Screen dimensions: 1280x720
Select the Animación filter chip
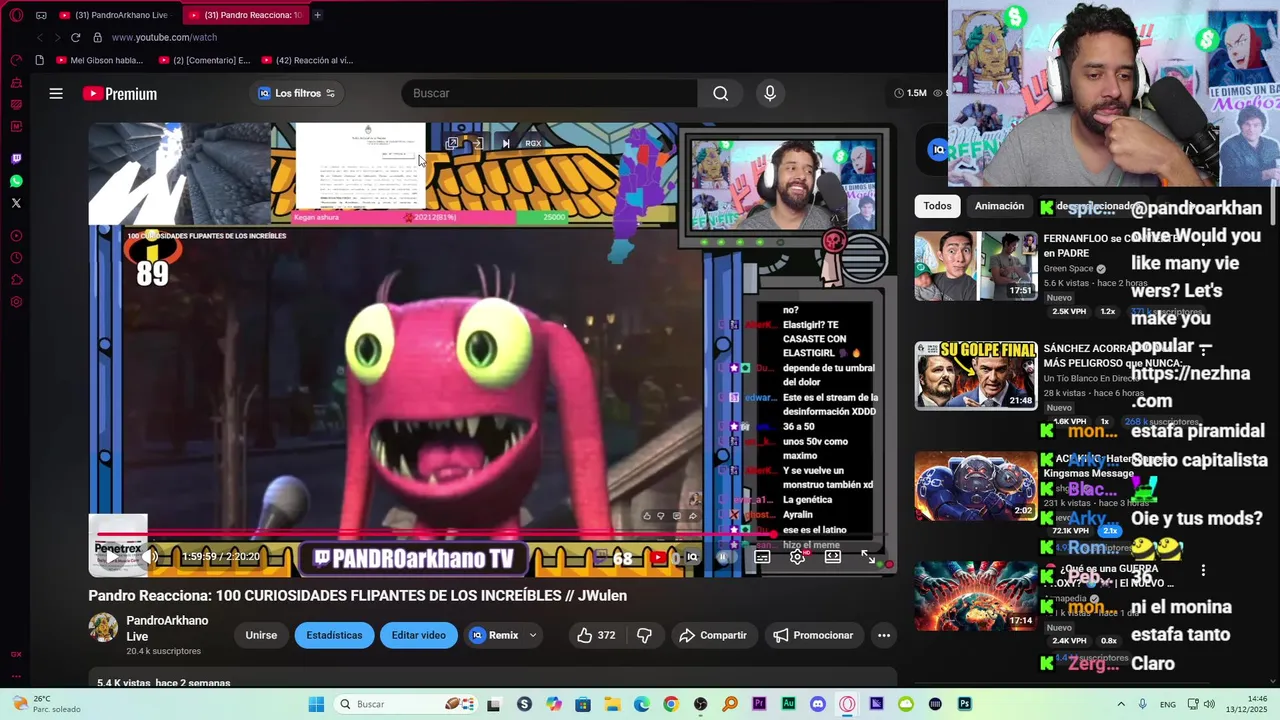[999, 206]
